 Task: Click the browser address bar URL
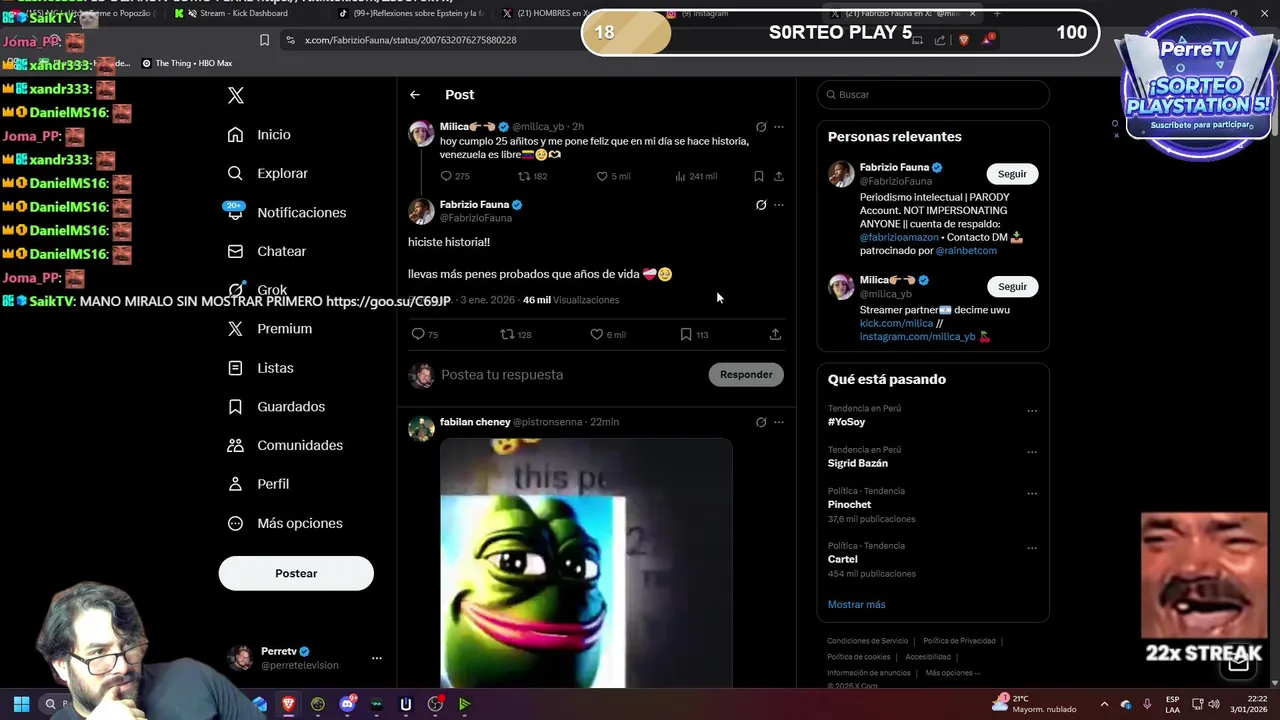click(x=410, y=40)
